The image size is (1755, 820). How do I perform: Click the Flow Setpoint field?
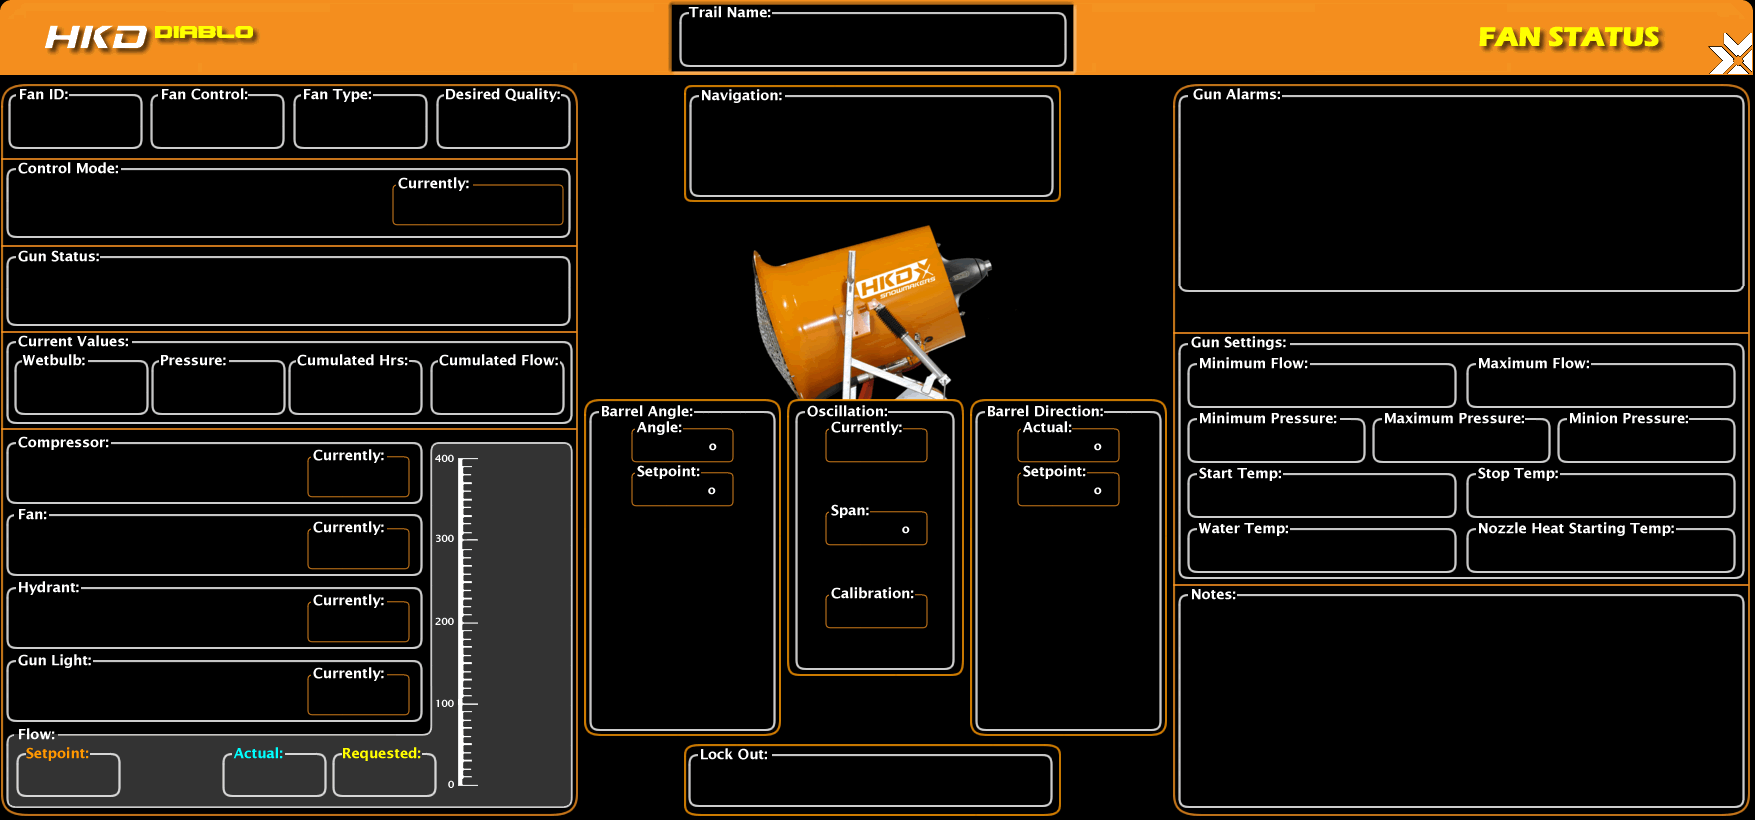coord(68,777)
